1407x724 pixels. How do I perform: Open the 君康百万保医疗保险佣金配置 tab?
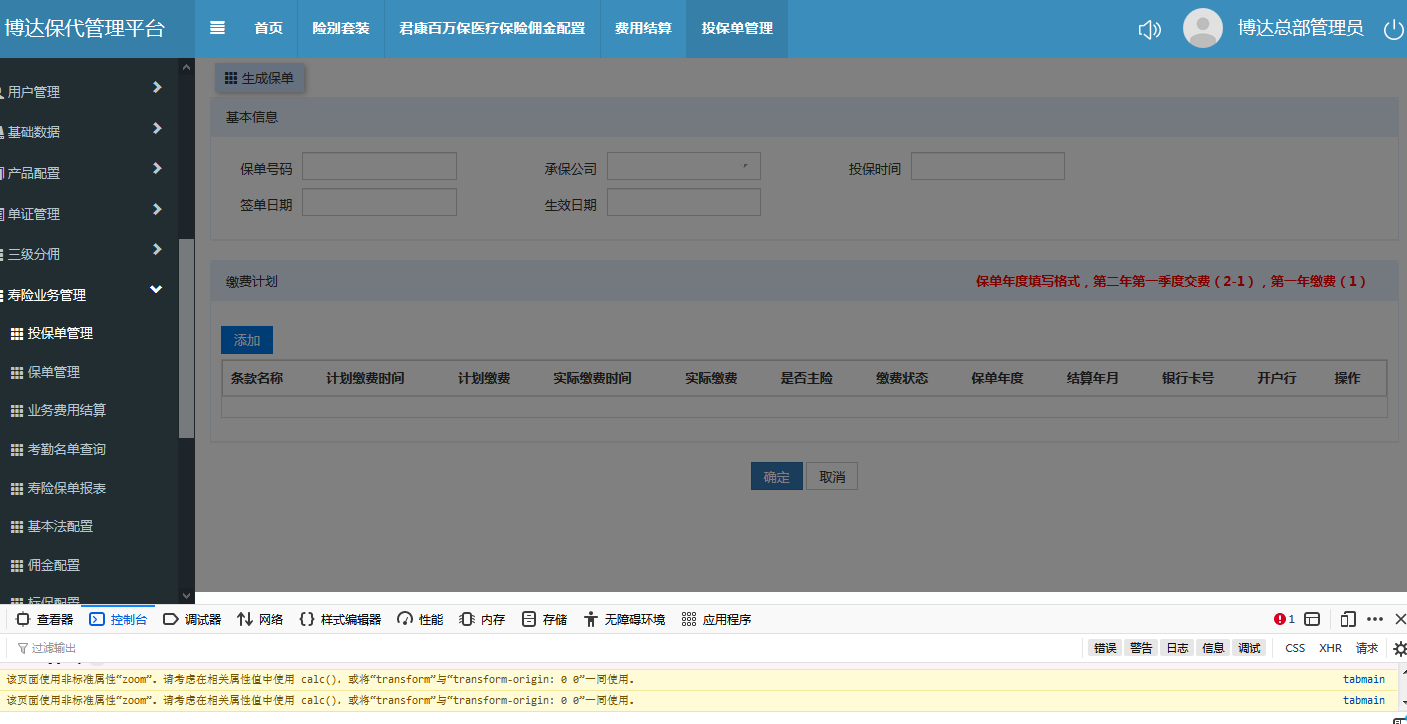pyautogui.click(x=492, y=28)
